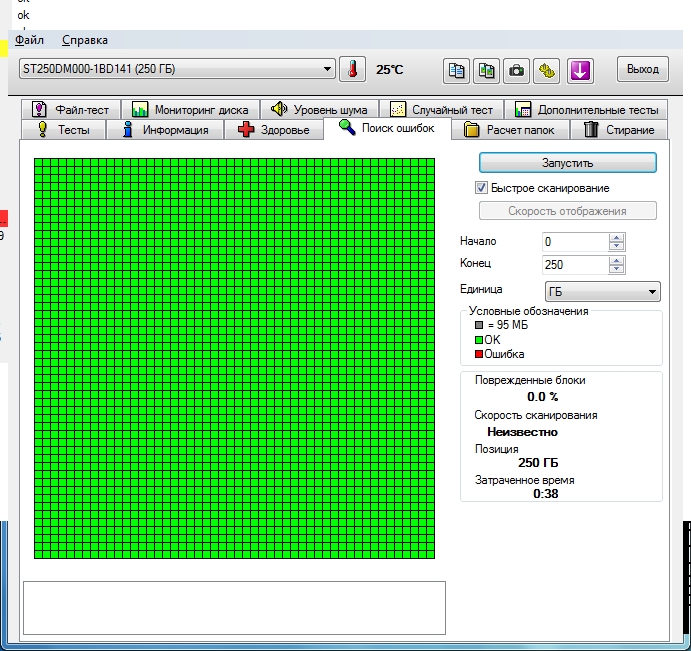Click the Скорость отображения button

pos(568,211)
